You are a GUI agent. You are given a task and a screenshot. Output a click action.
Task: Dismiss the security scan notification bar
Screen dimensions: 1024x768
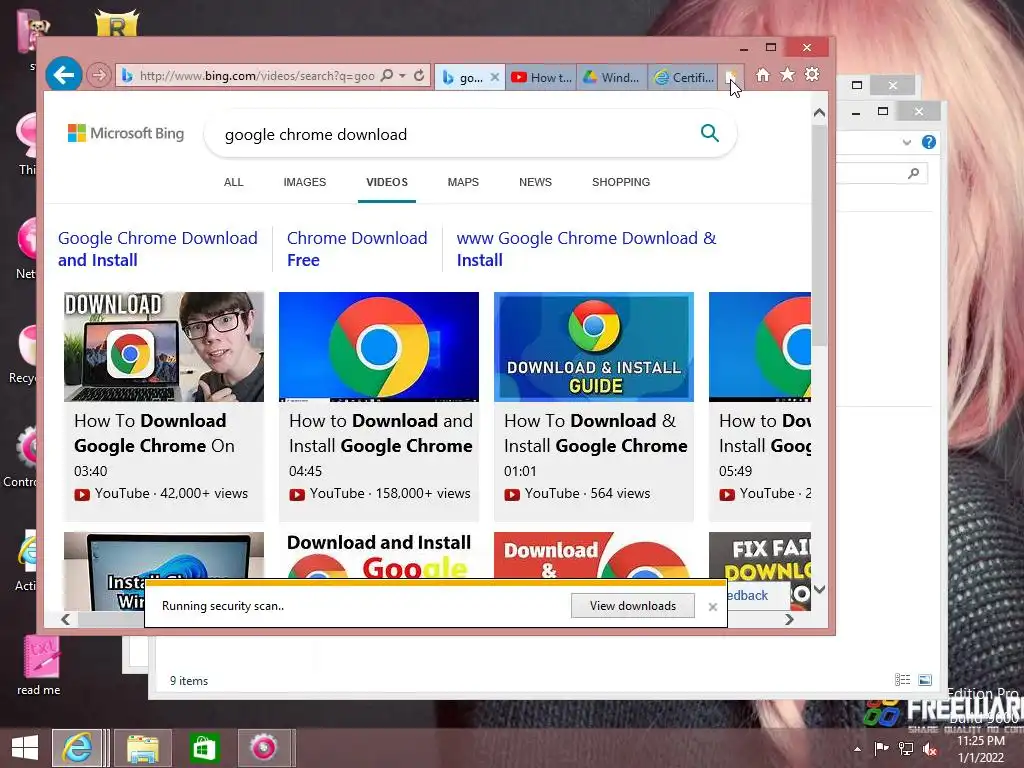pyautogui.click(x=712, y=607)
